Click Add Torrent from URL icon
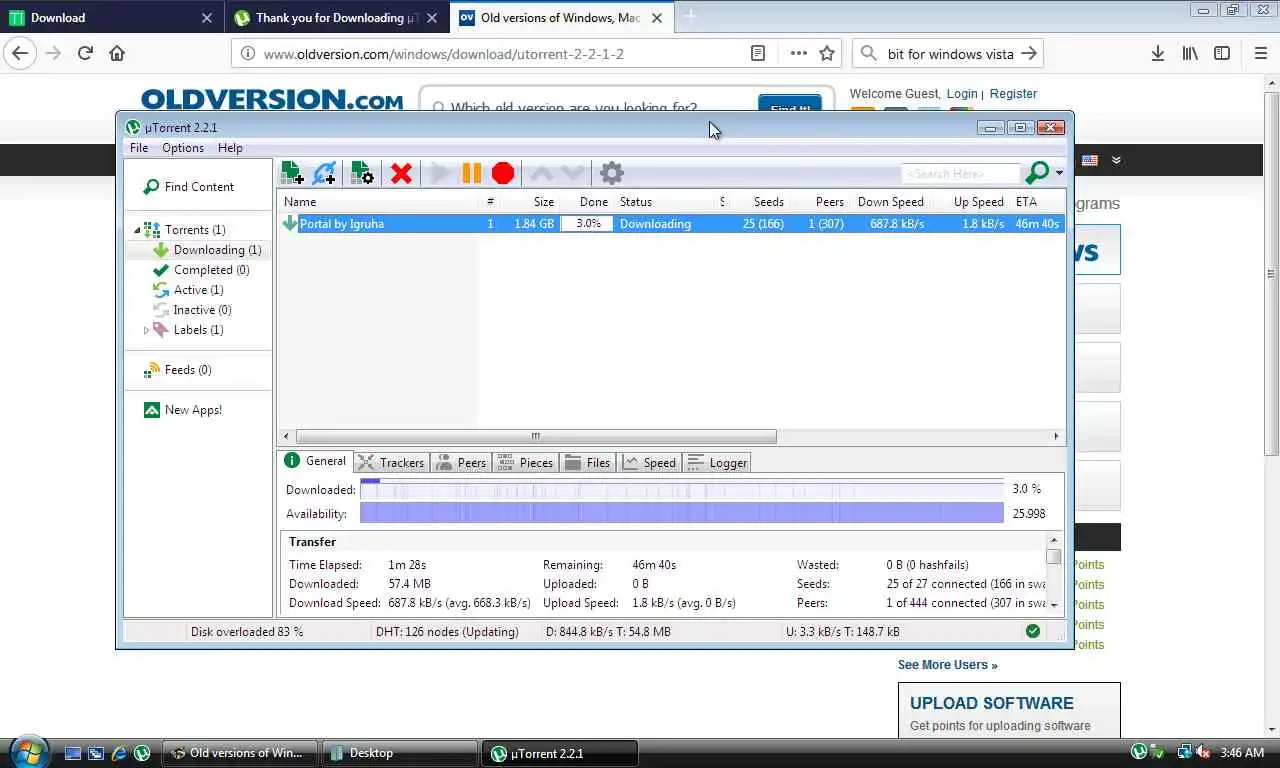1280x768 pixels. pyautogui.click(x=324, y=173)
